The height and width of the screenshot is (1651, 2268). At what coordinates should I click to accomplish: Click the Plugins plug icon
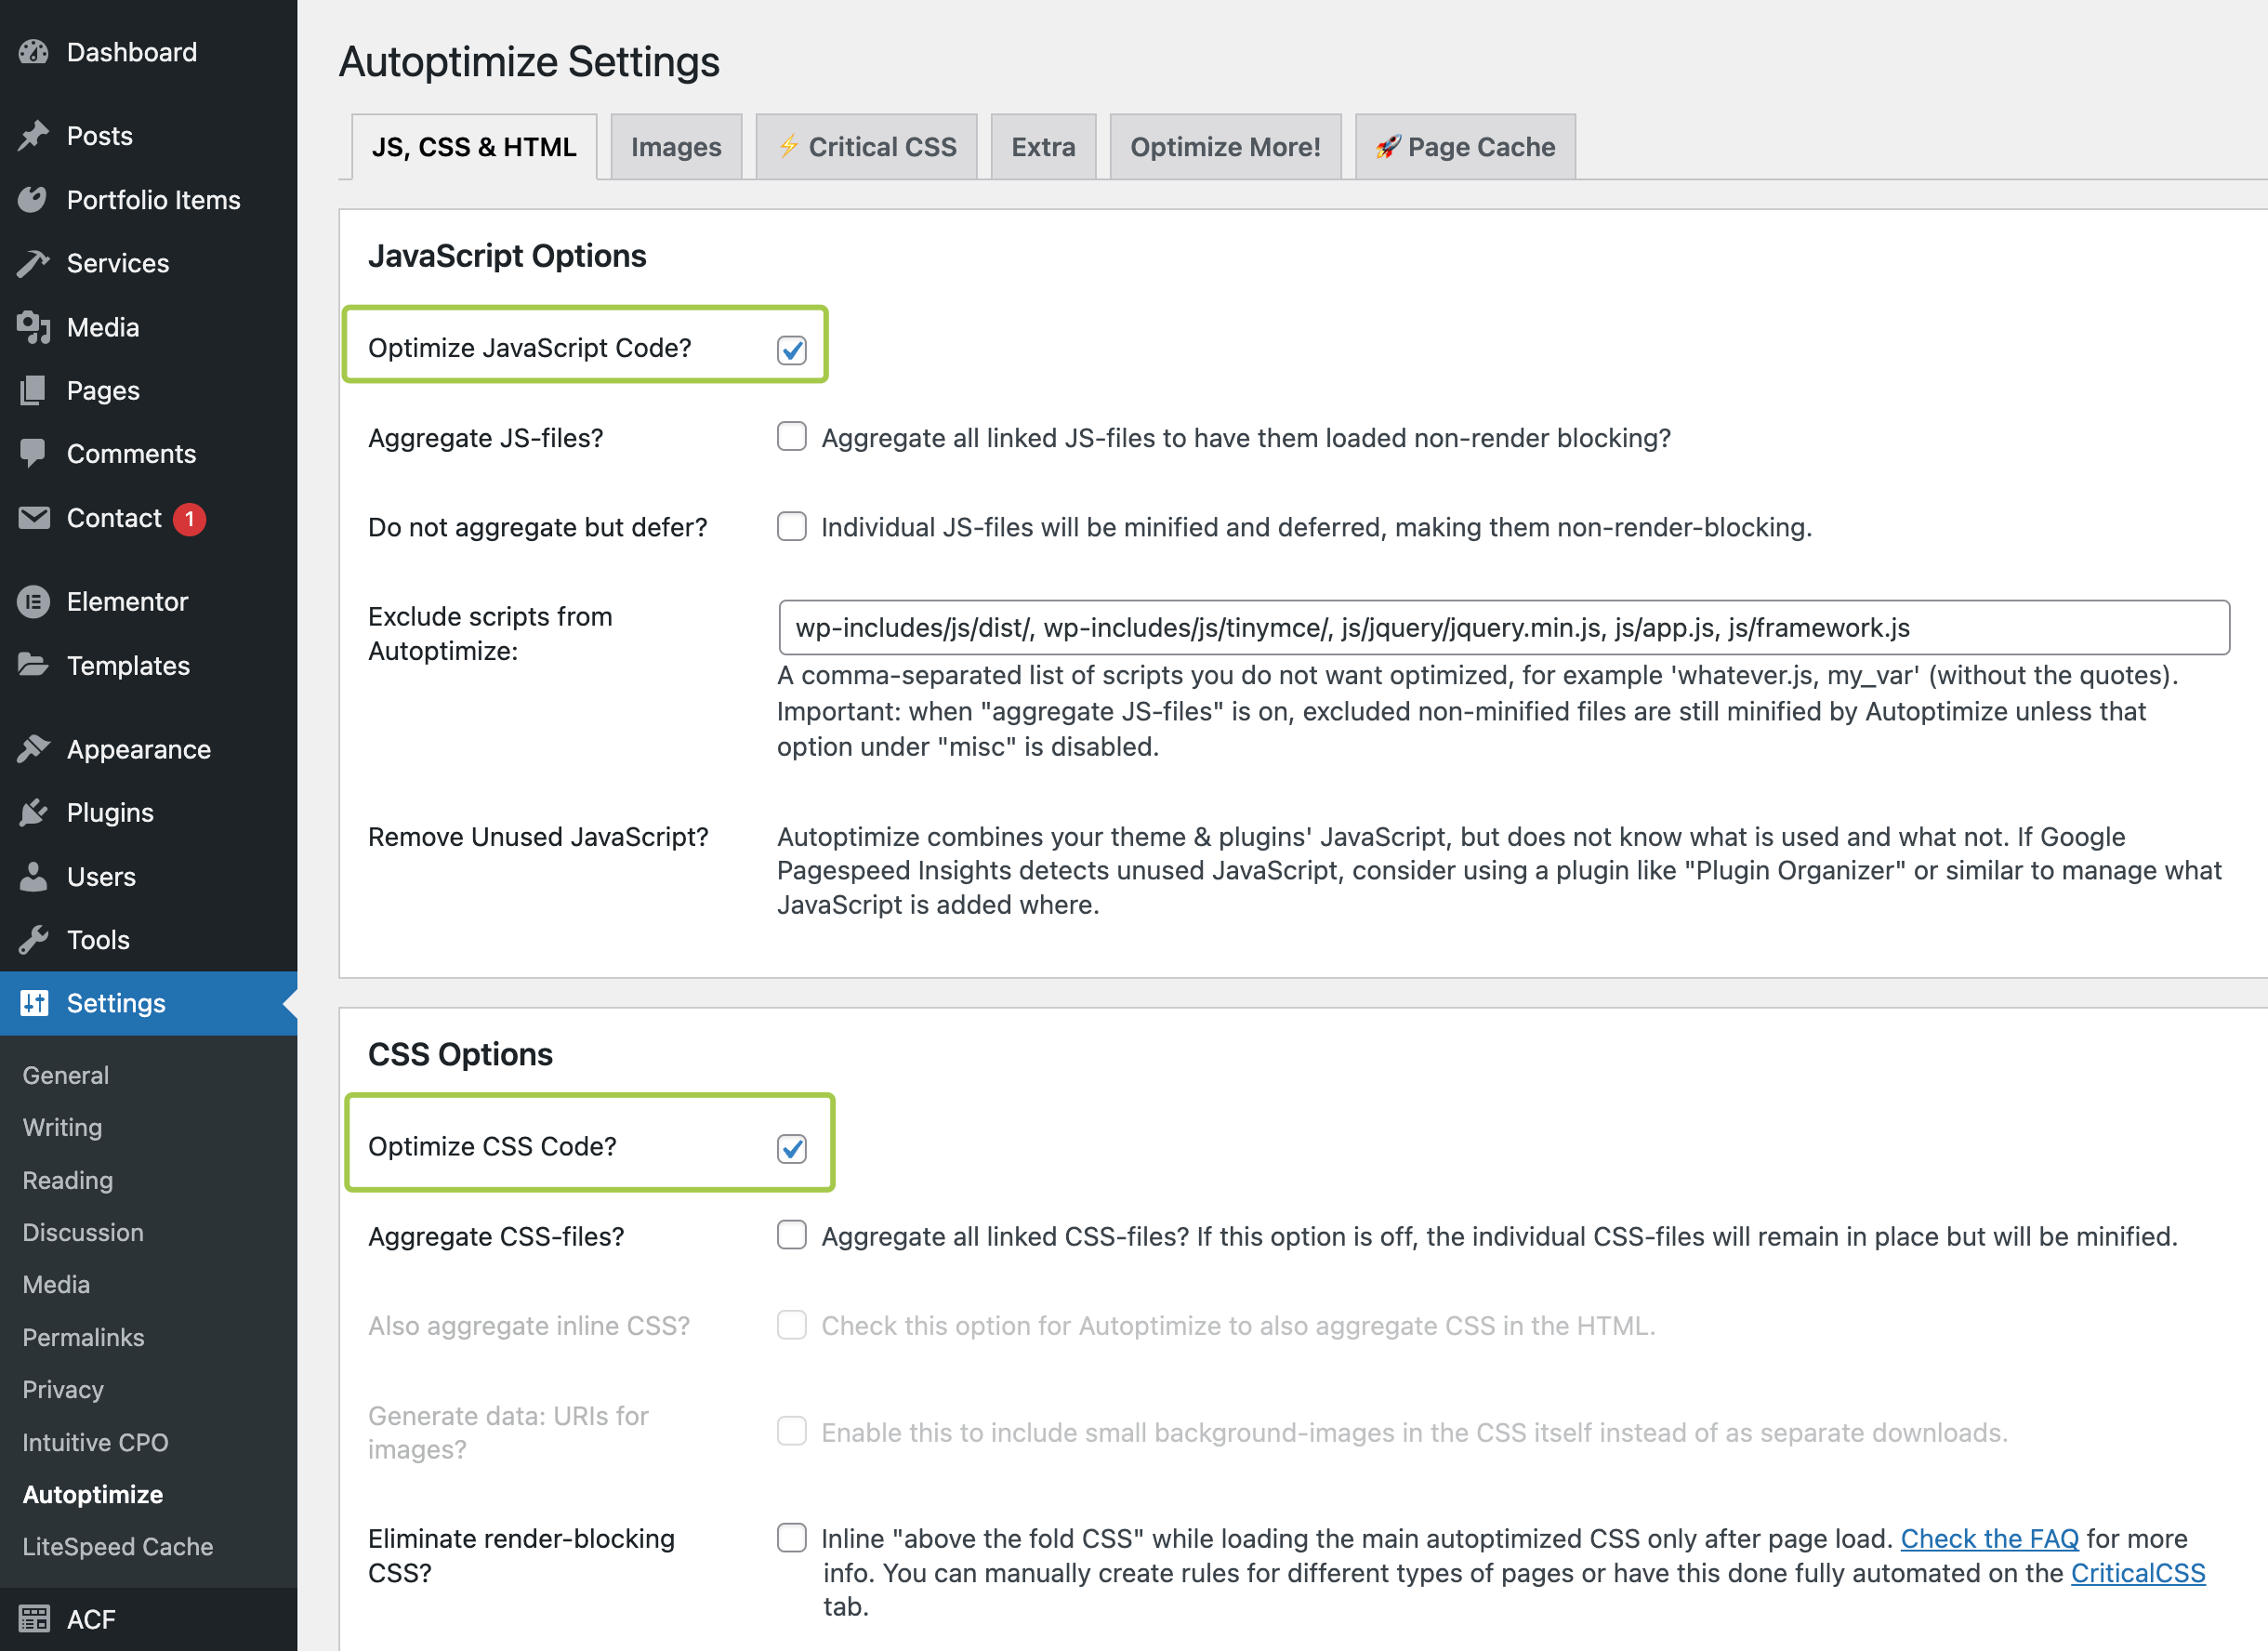coord(33,812)
